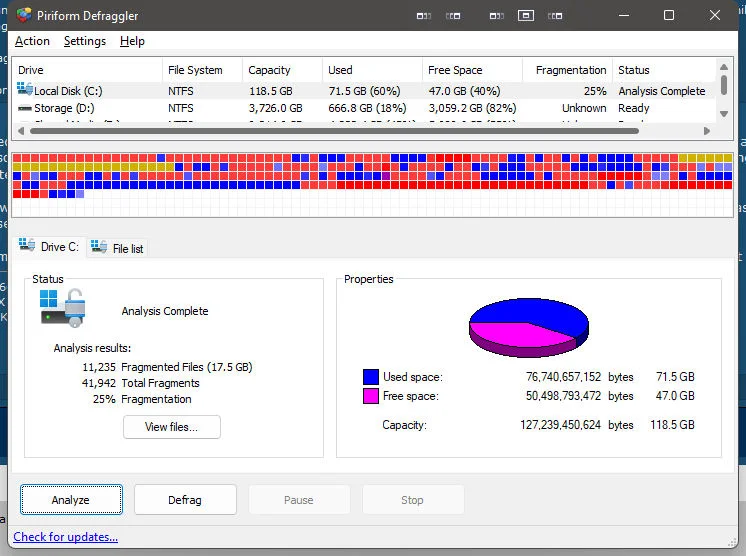Sort by the Status column header
The height and width of the screenshot is (556, 746).
point(664,70)
